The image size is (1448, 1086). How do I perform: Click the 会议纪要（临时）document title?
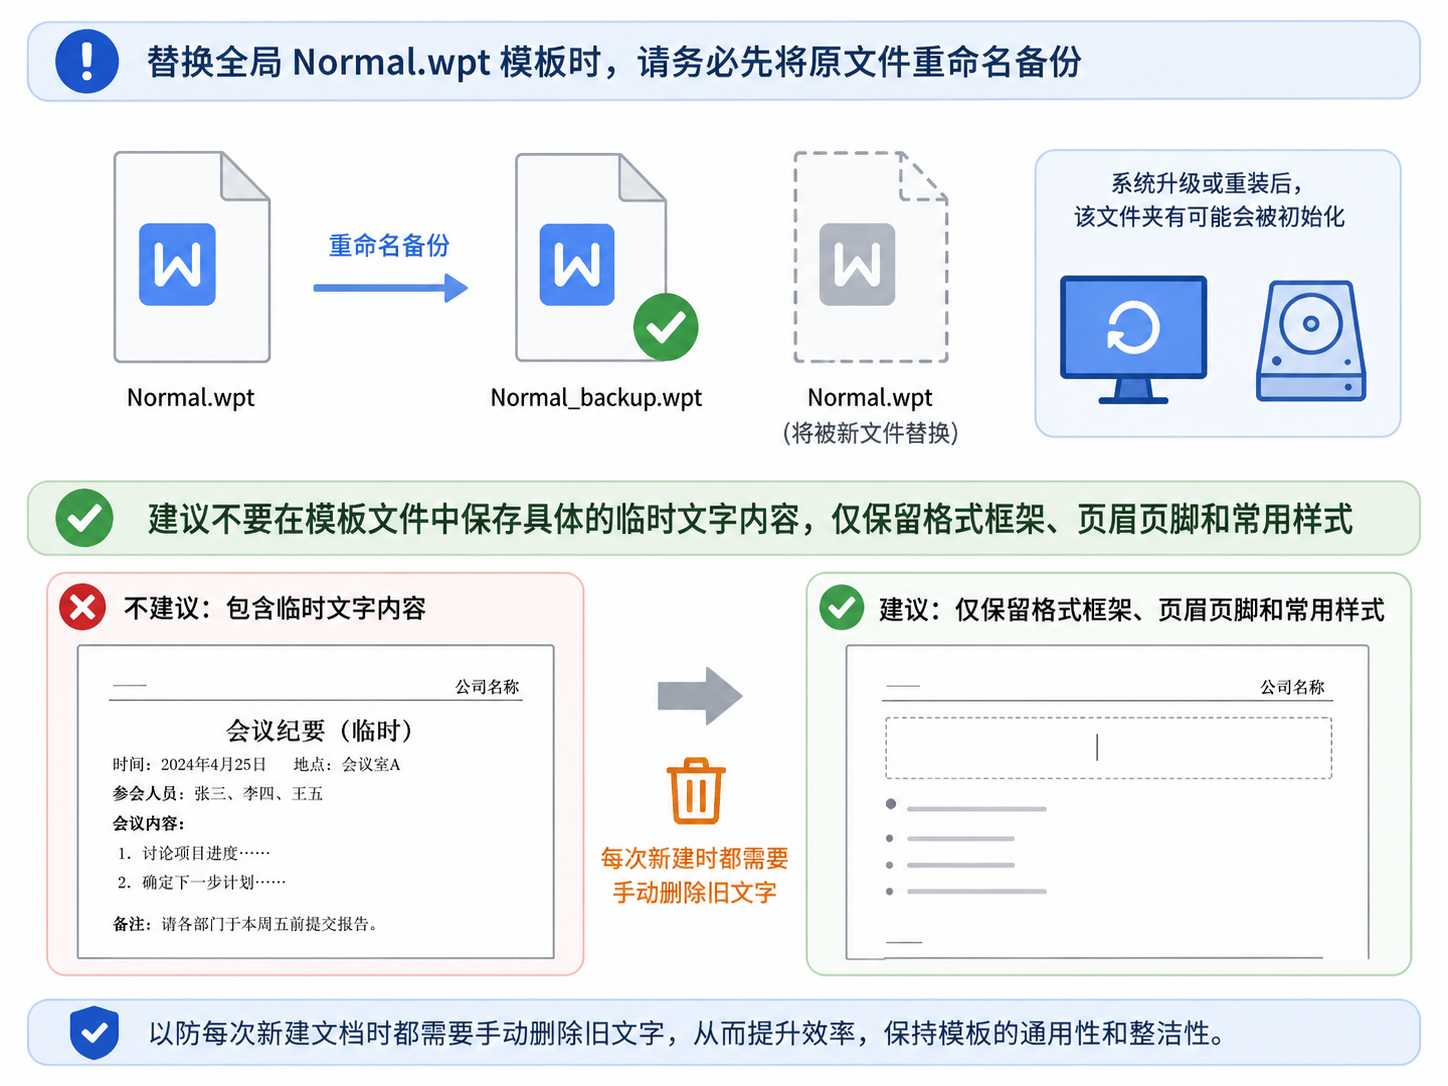click(x=319, y=731)
